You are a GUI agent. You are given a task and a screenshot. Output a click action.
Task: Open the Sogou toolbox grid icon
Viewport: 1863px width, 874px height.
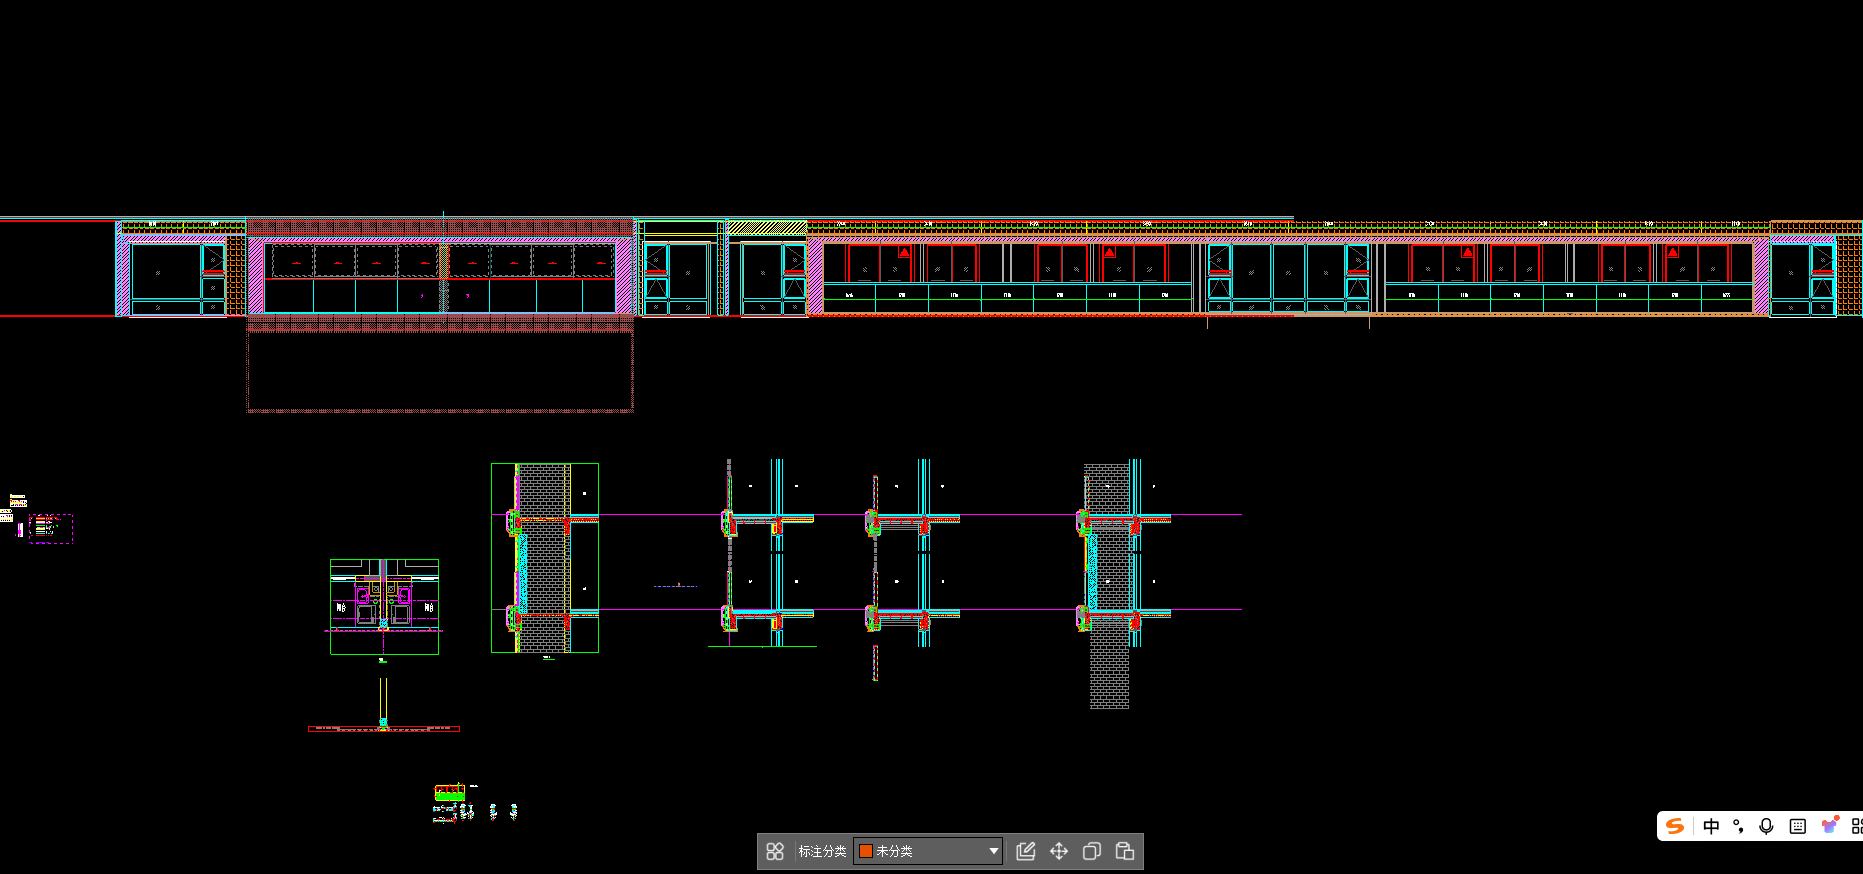[1856, 826]
